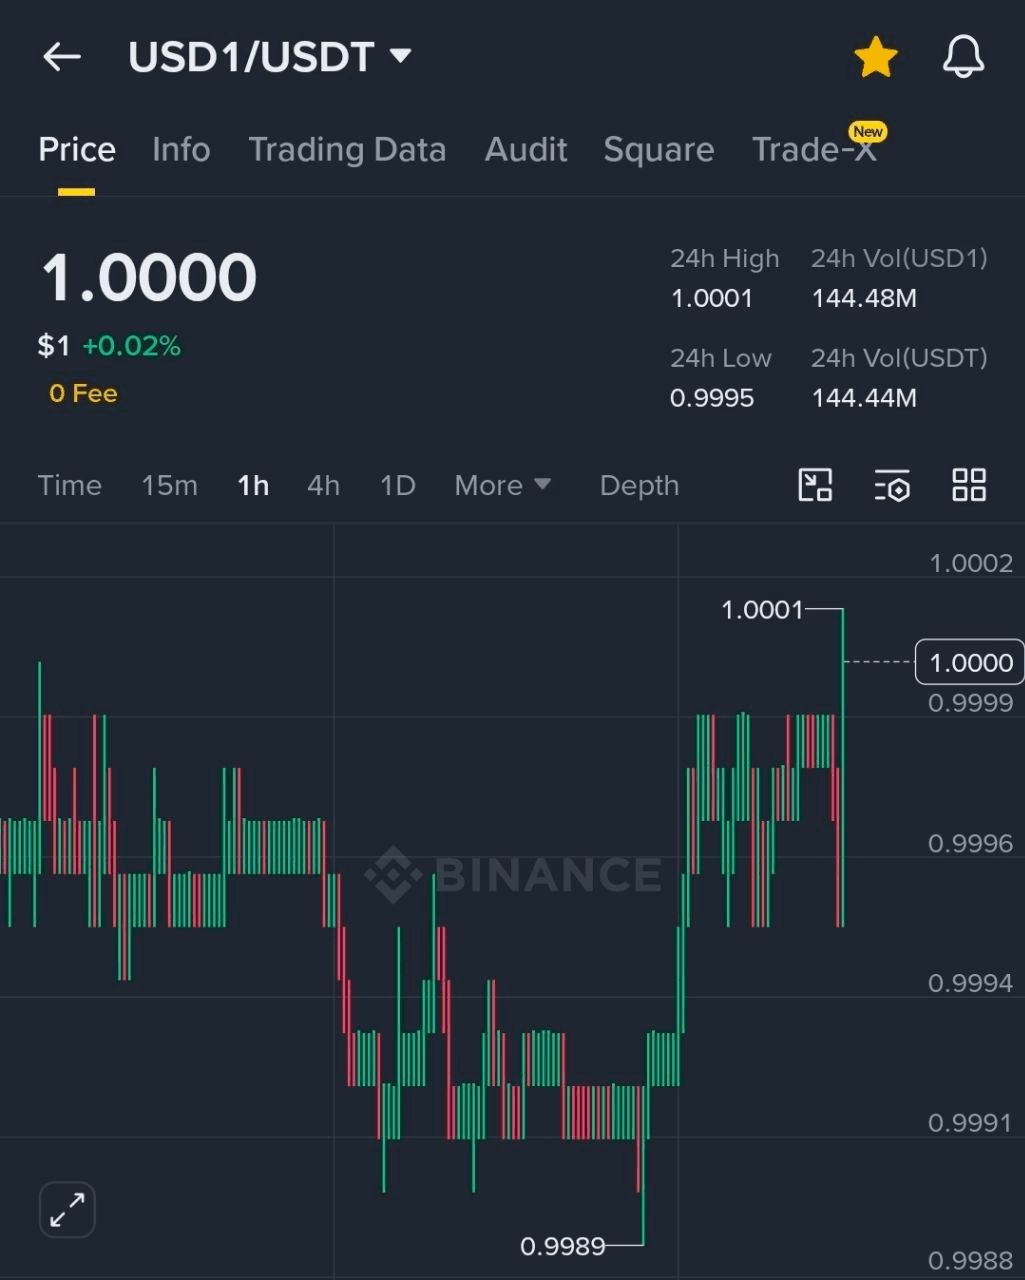Open chart indicator settings icon
1025x1280 pixels.
[x=892, y=485]
